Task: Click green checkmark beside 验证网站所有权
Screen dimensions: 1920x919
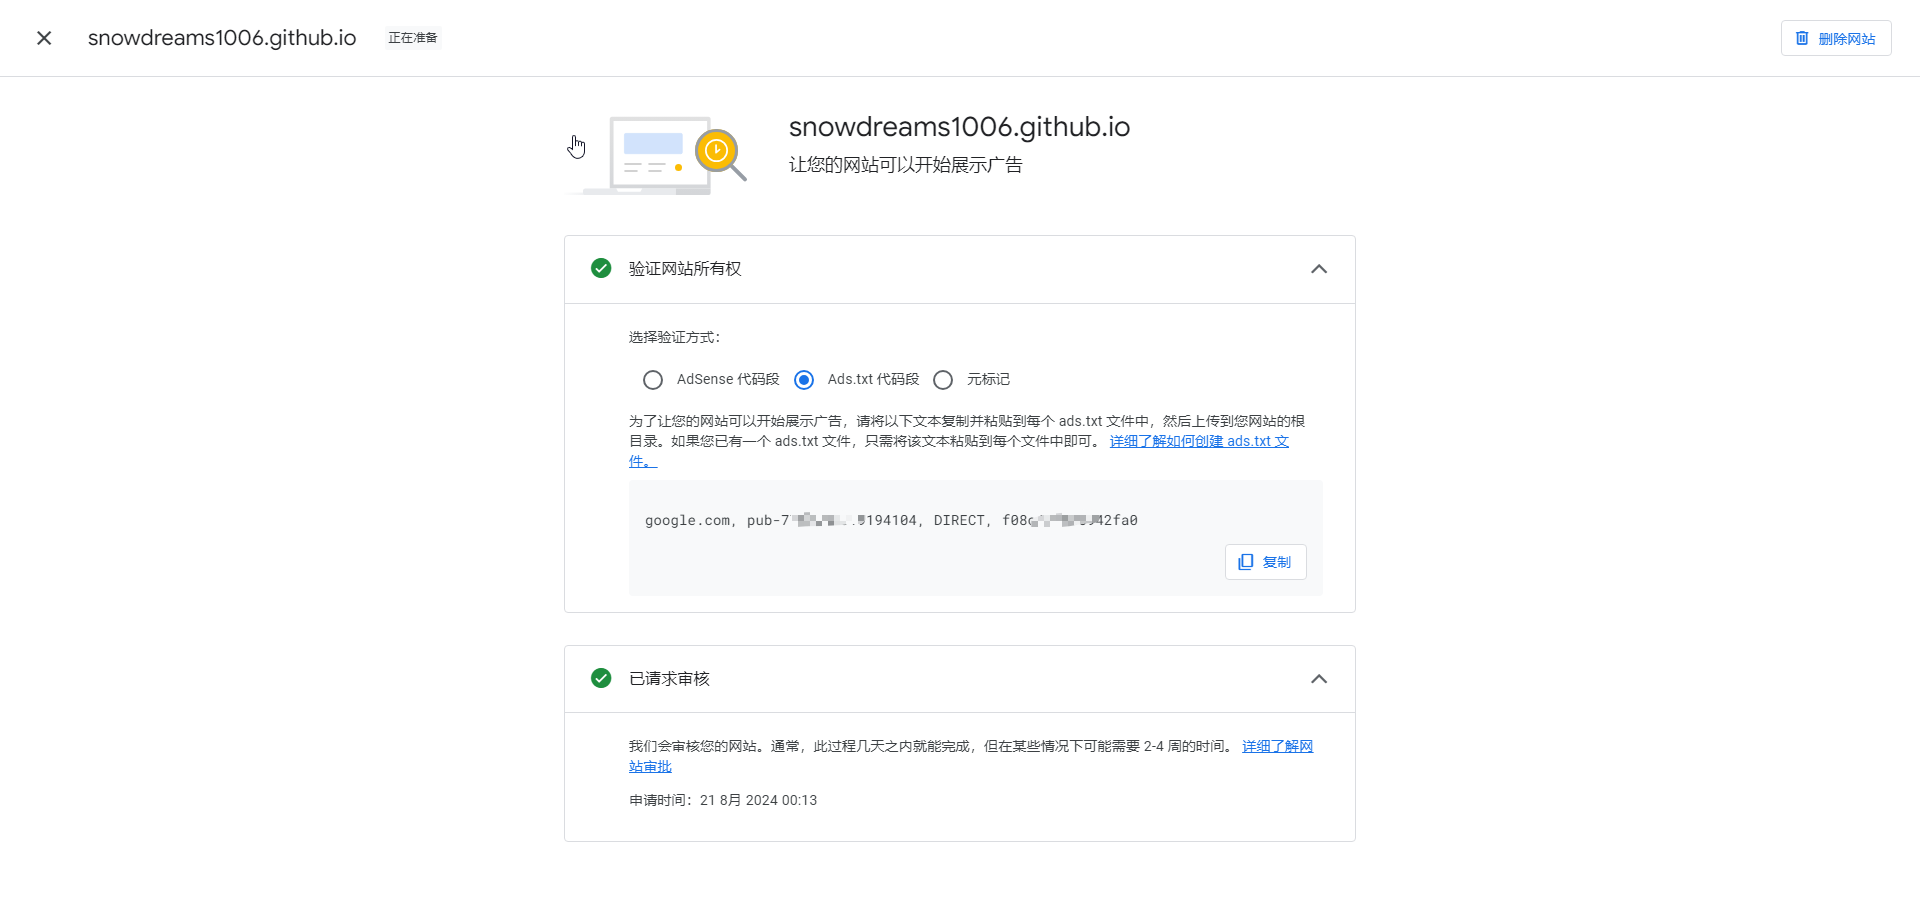Action: point(601,268)
